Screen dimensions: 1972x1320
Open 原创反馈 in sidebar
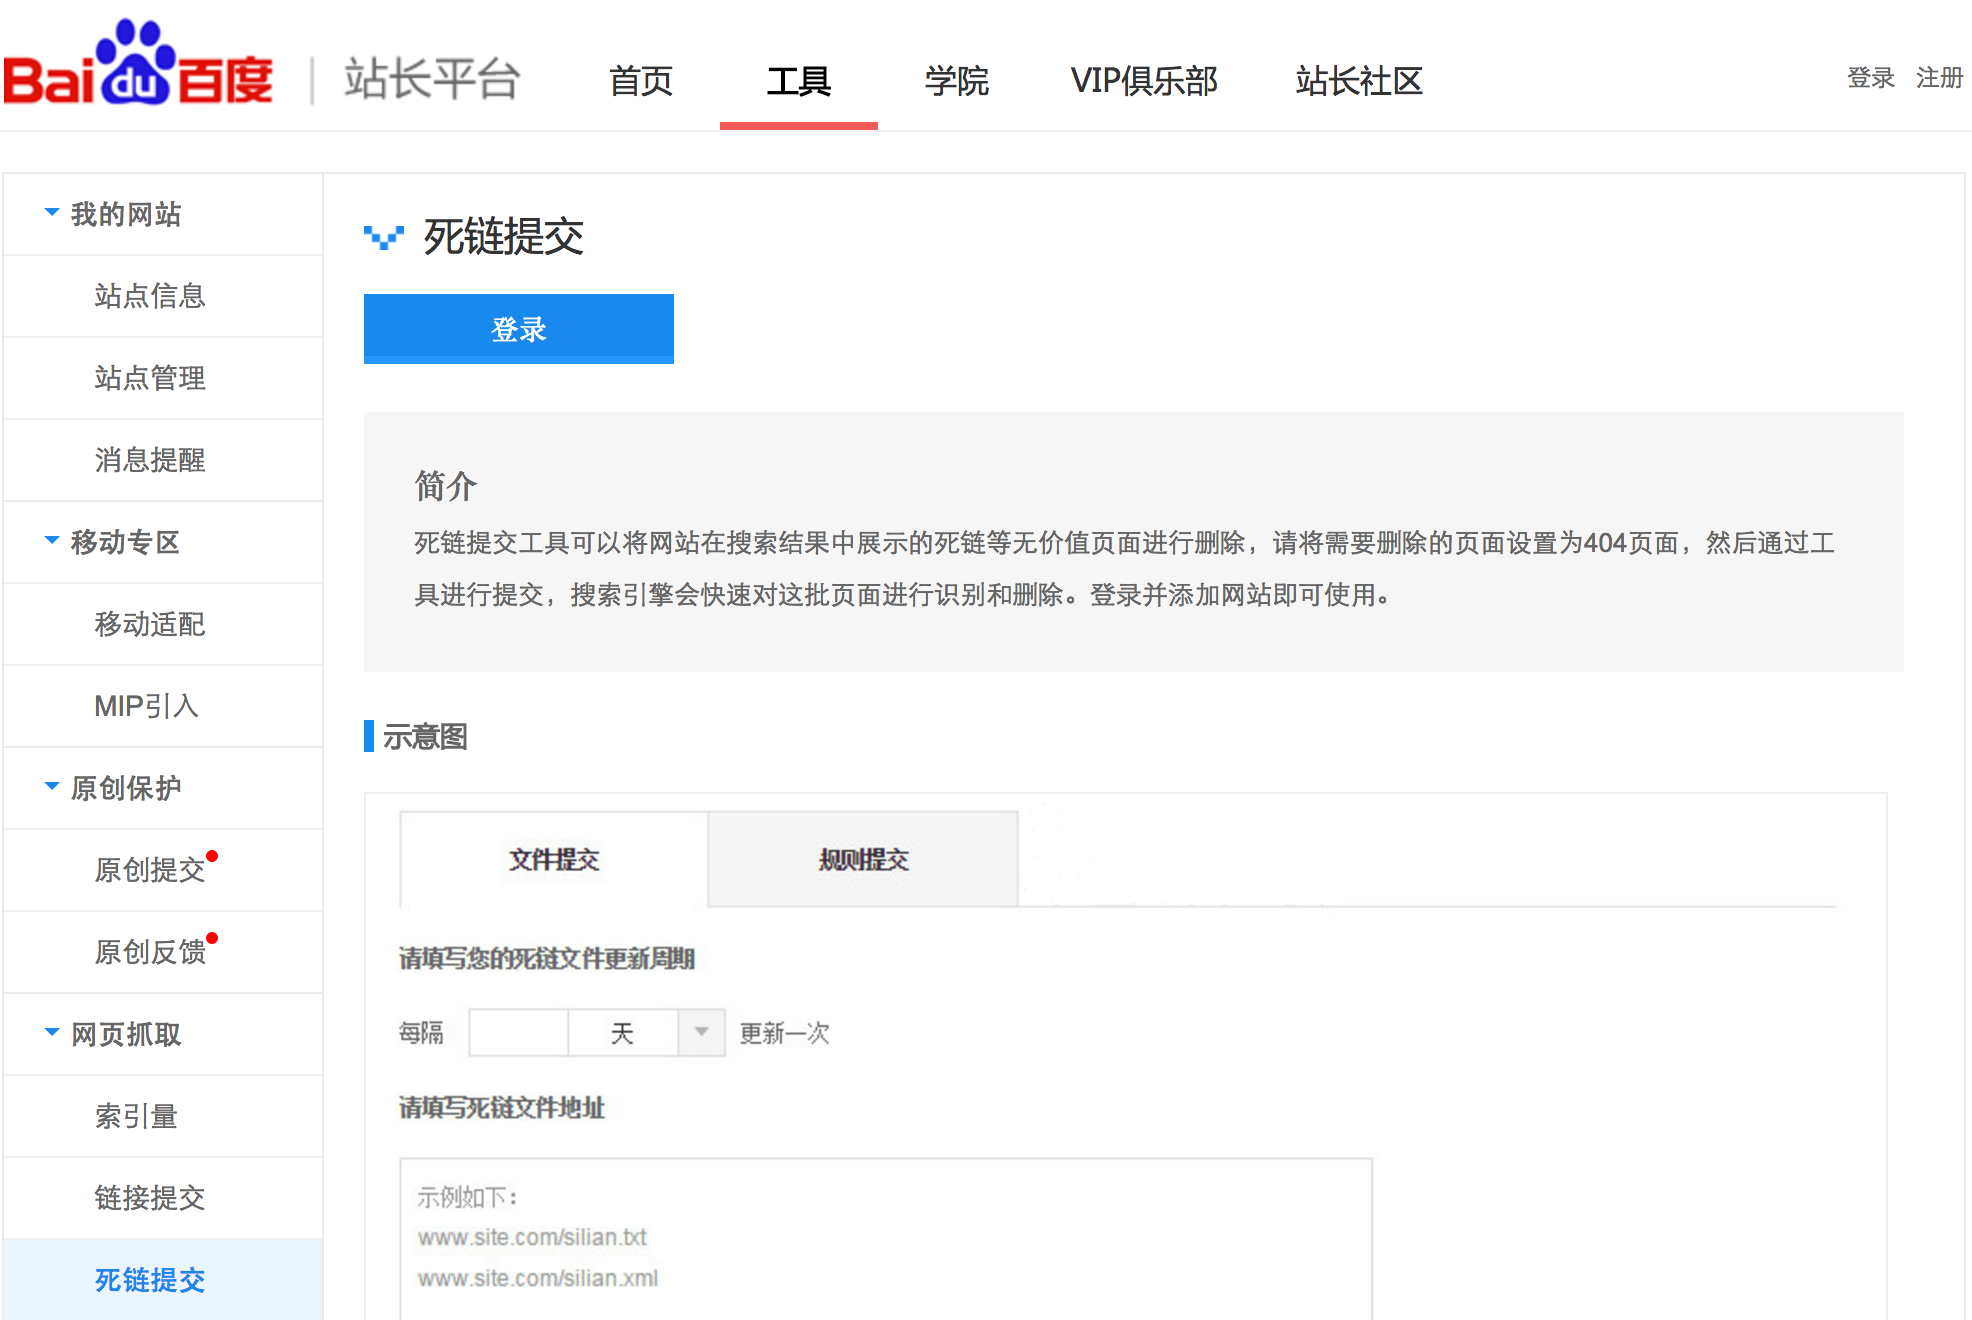(x=163, y=952)
